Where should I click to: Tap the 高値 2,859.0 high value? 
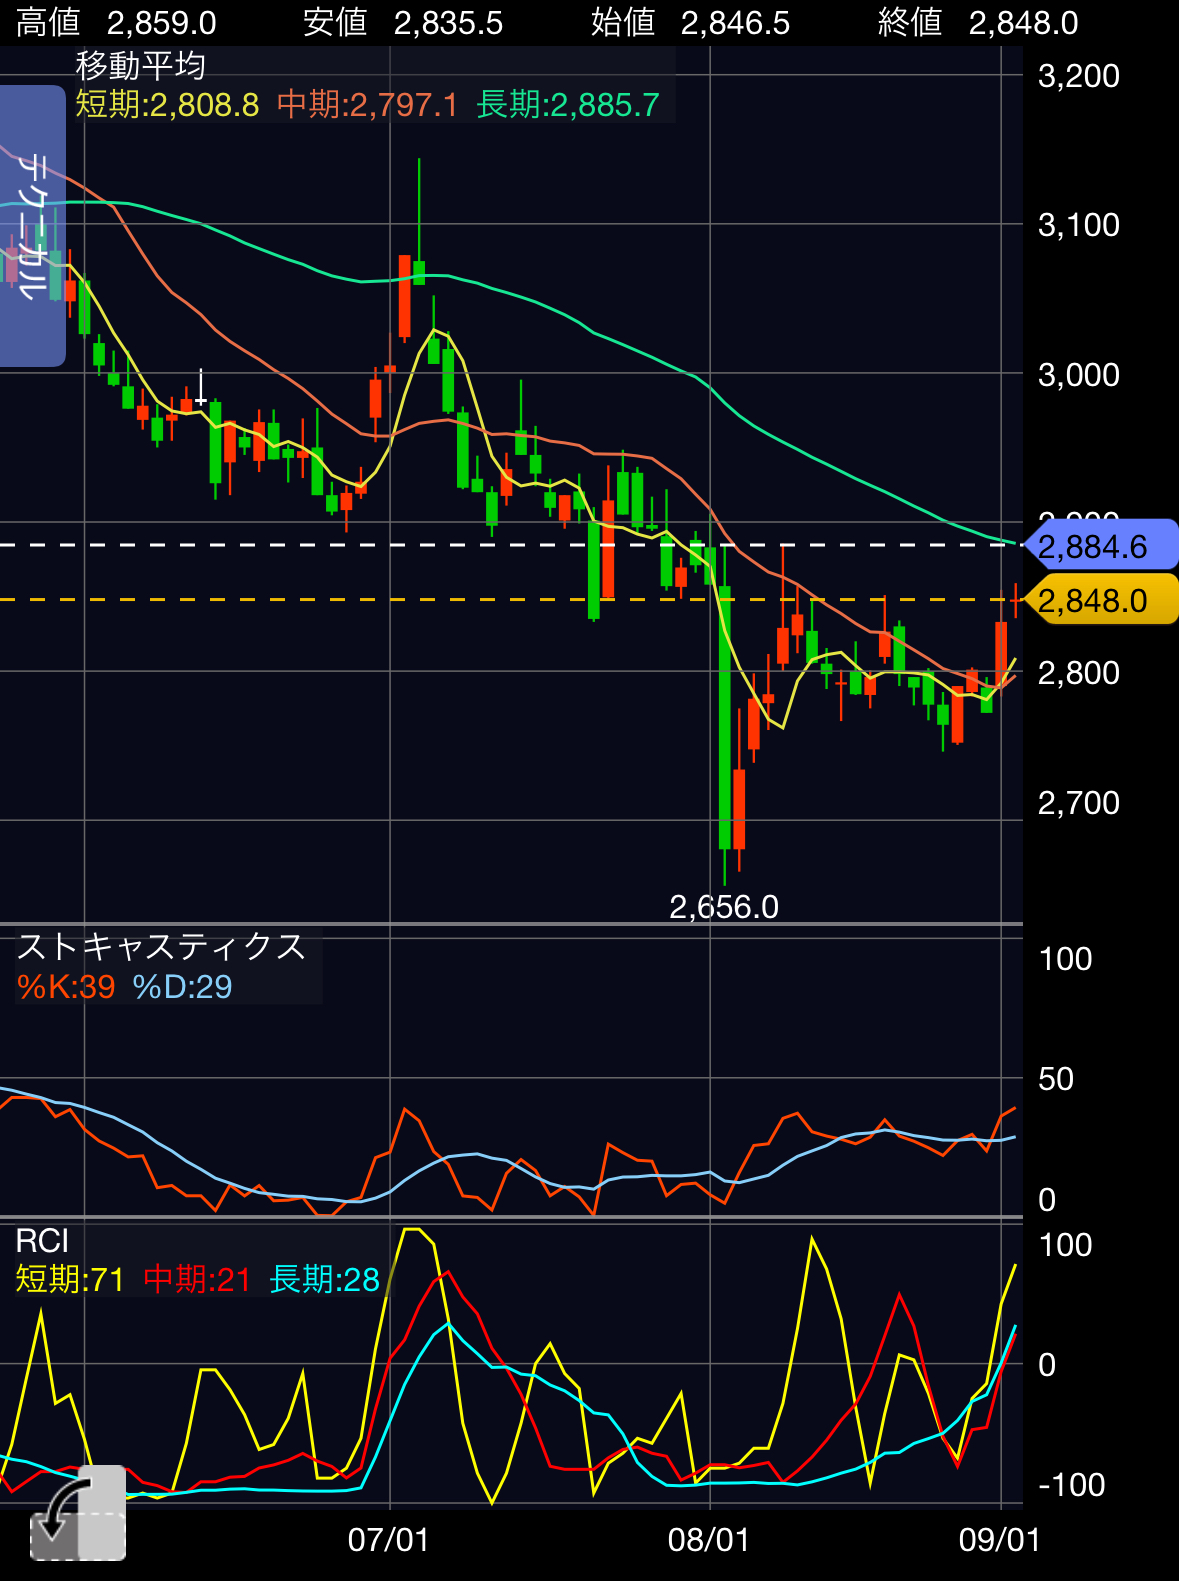116,22
